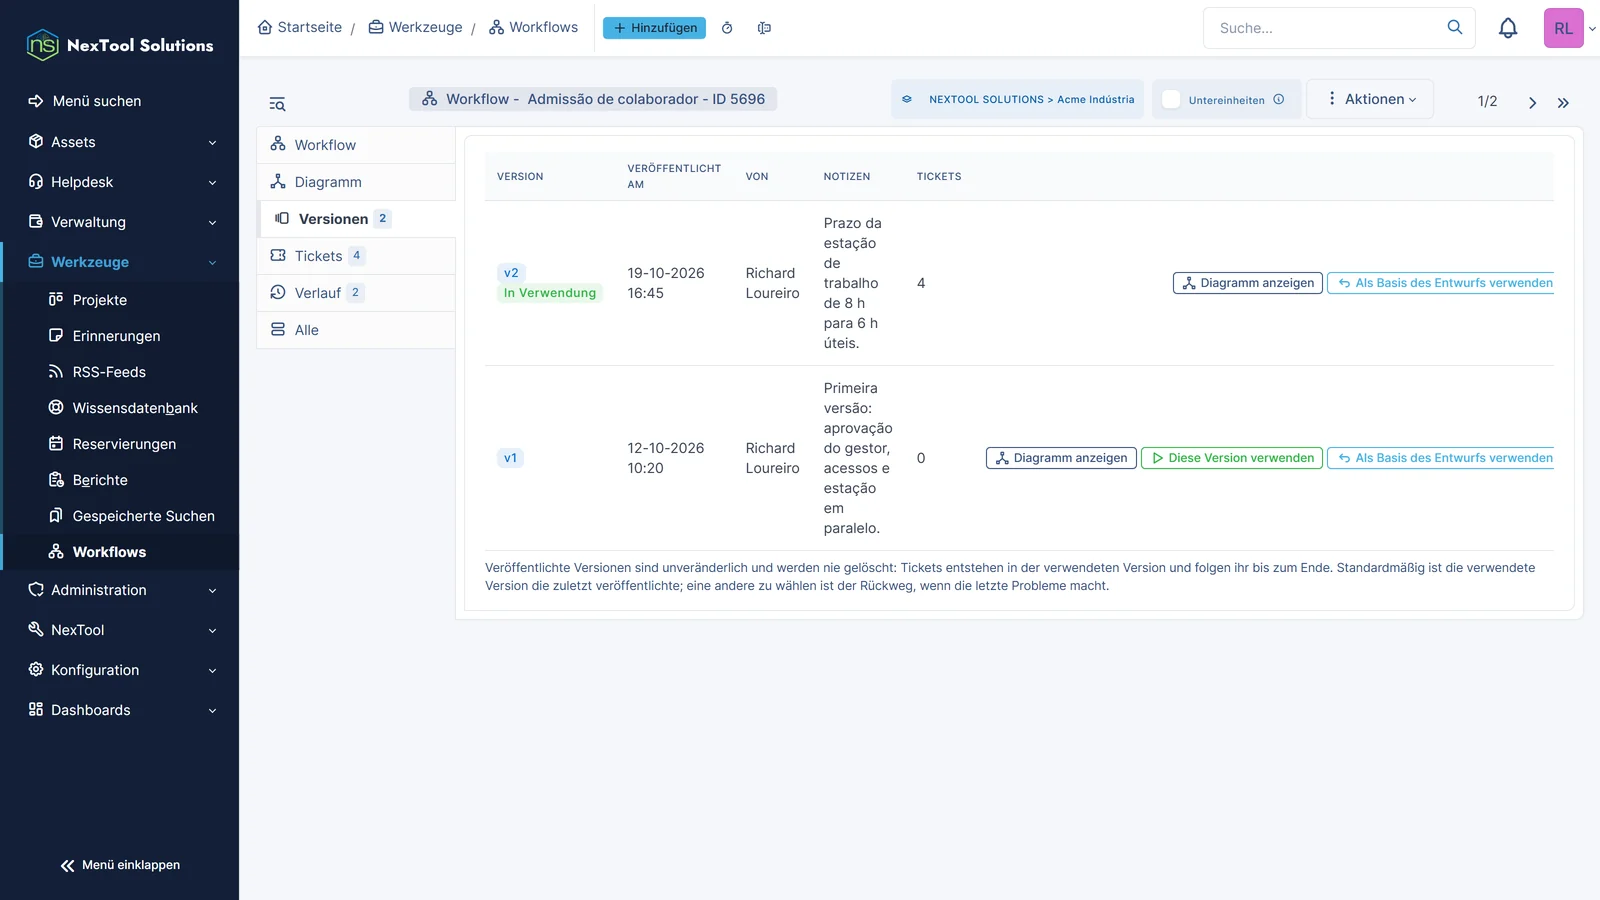Expand the Konfiguration menu
1600x900 pixels.
point(120,670)
